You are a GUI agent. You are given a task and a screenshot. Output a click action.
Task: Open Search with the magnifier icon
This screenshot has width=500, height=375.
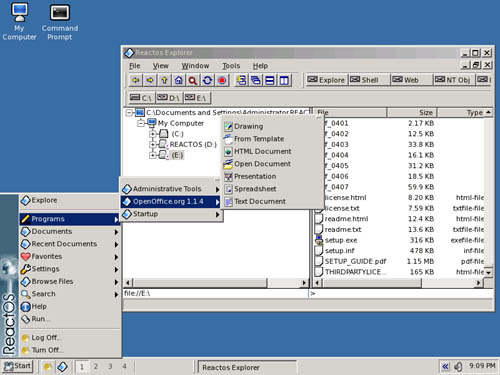[193, 80]
